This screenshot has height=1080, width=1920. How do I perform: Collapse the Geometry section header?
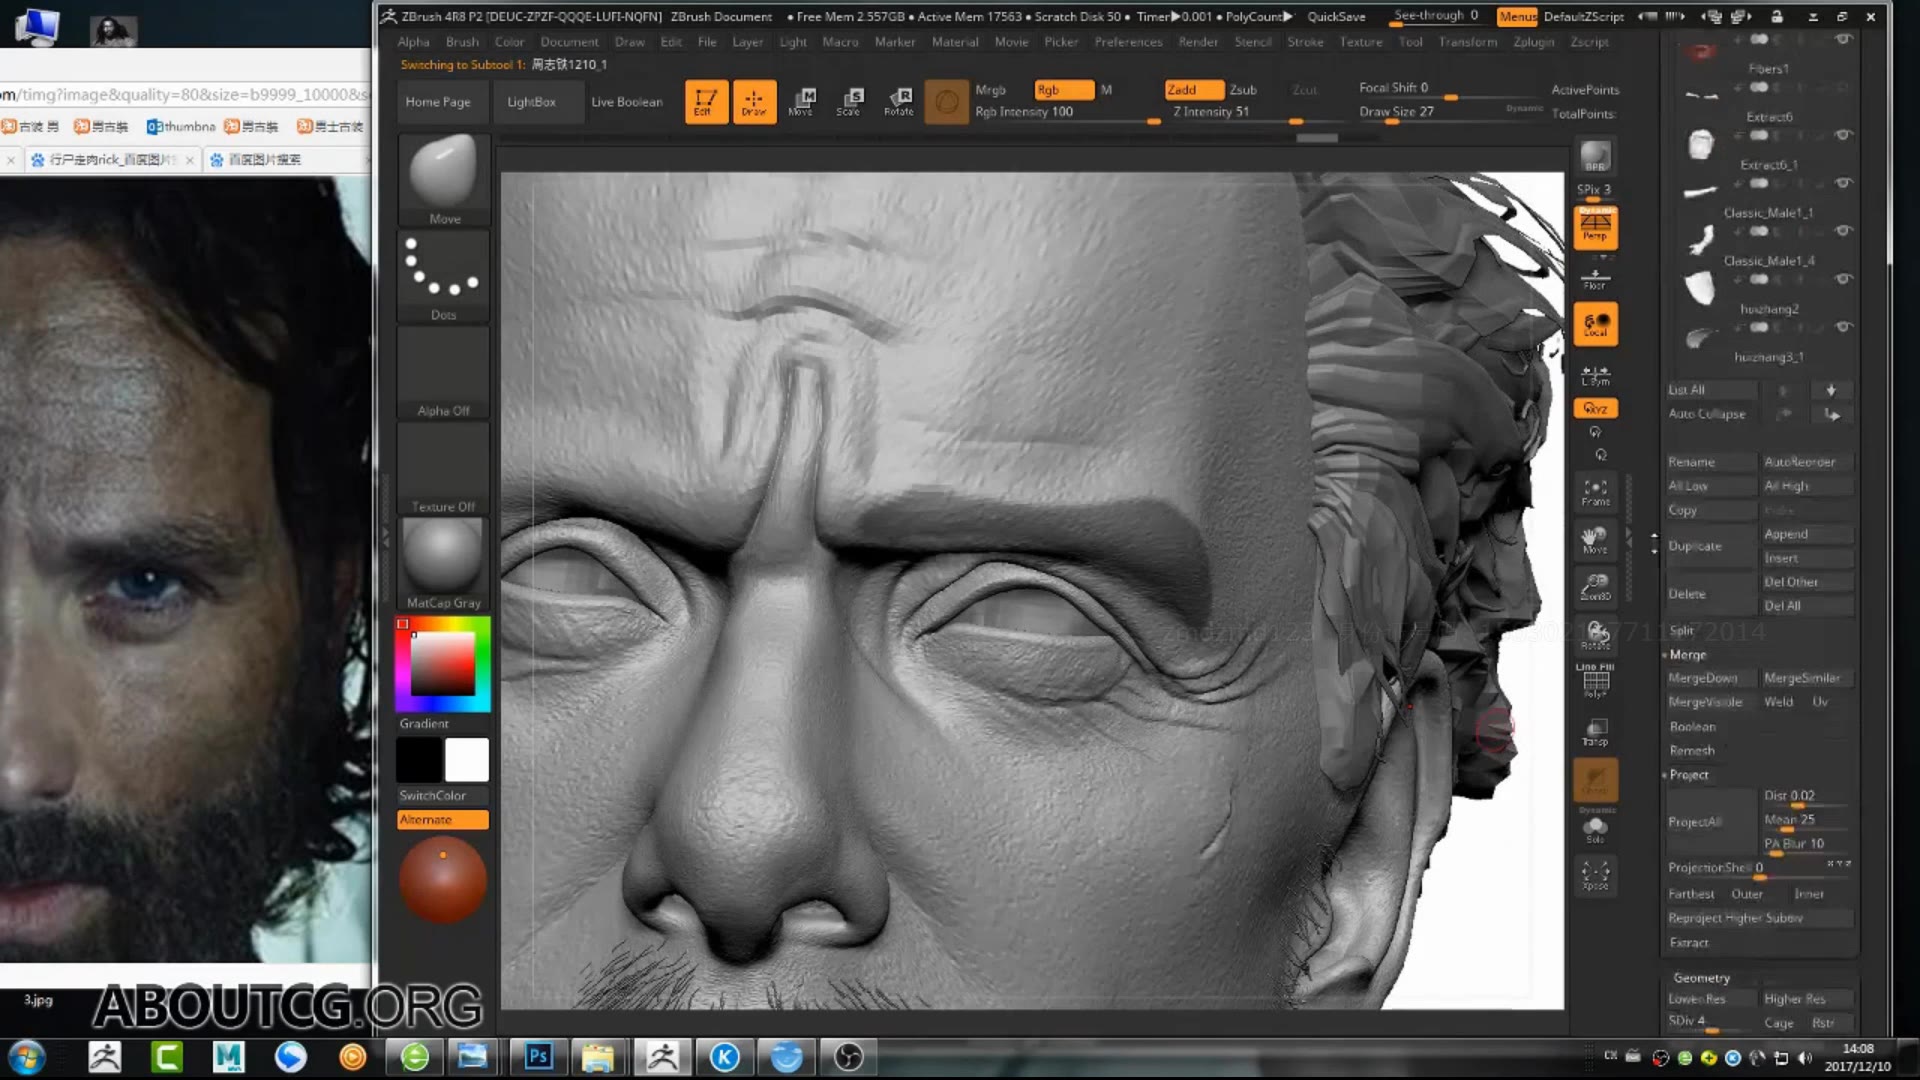[1701, 978]
